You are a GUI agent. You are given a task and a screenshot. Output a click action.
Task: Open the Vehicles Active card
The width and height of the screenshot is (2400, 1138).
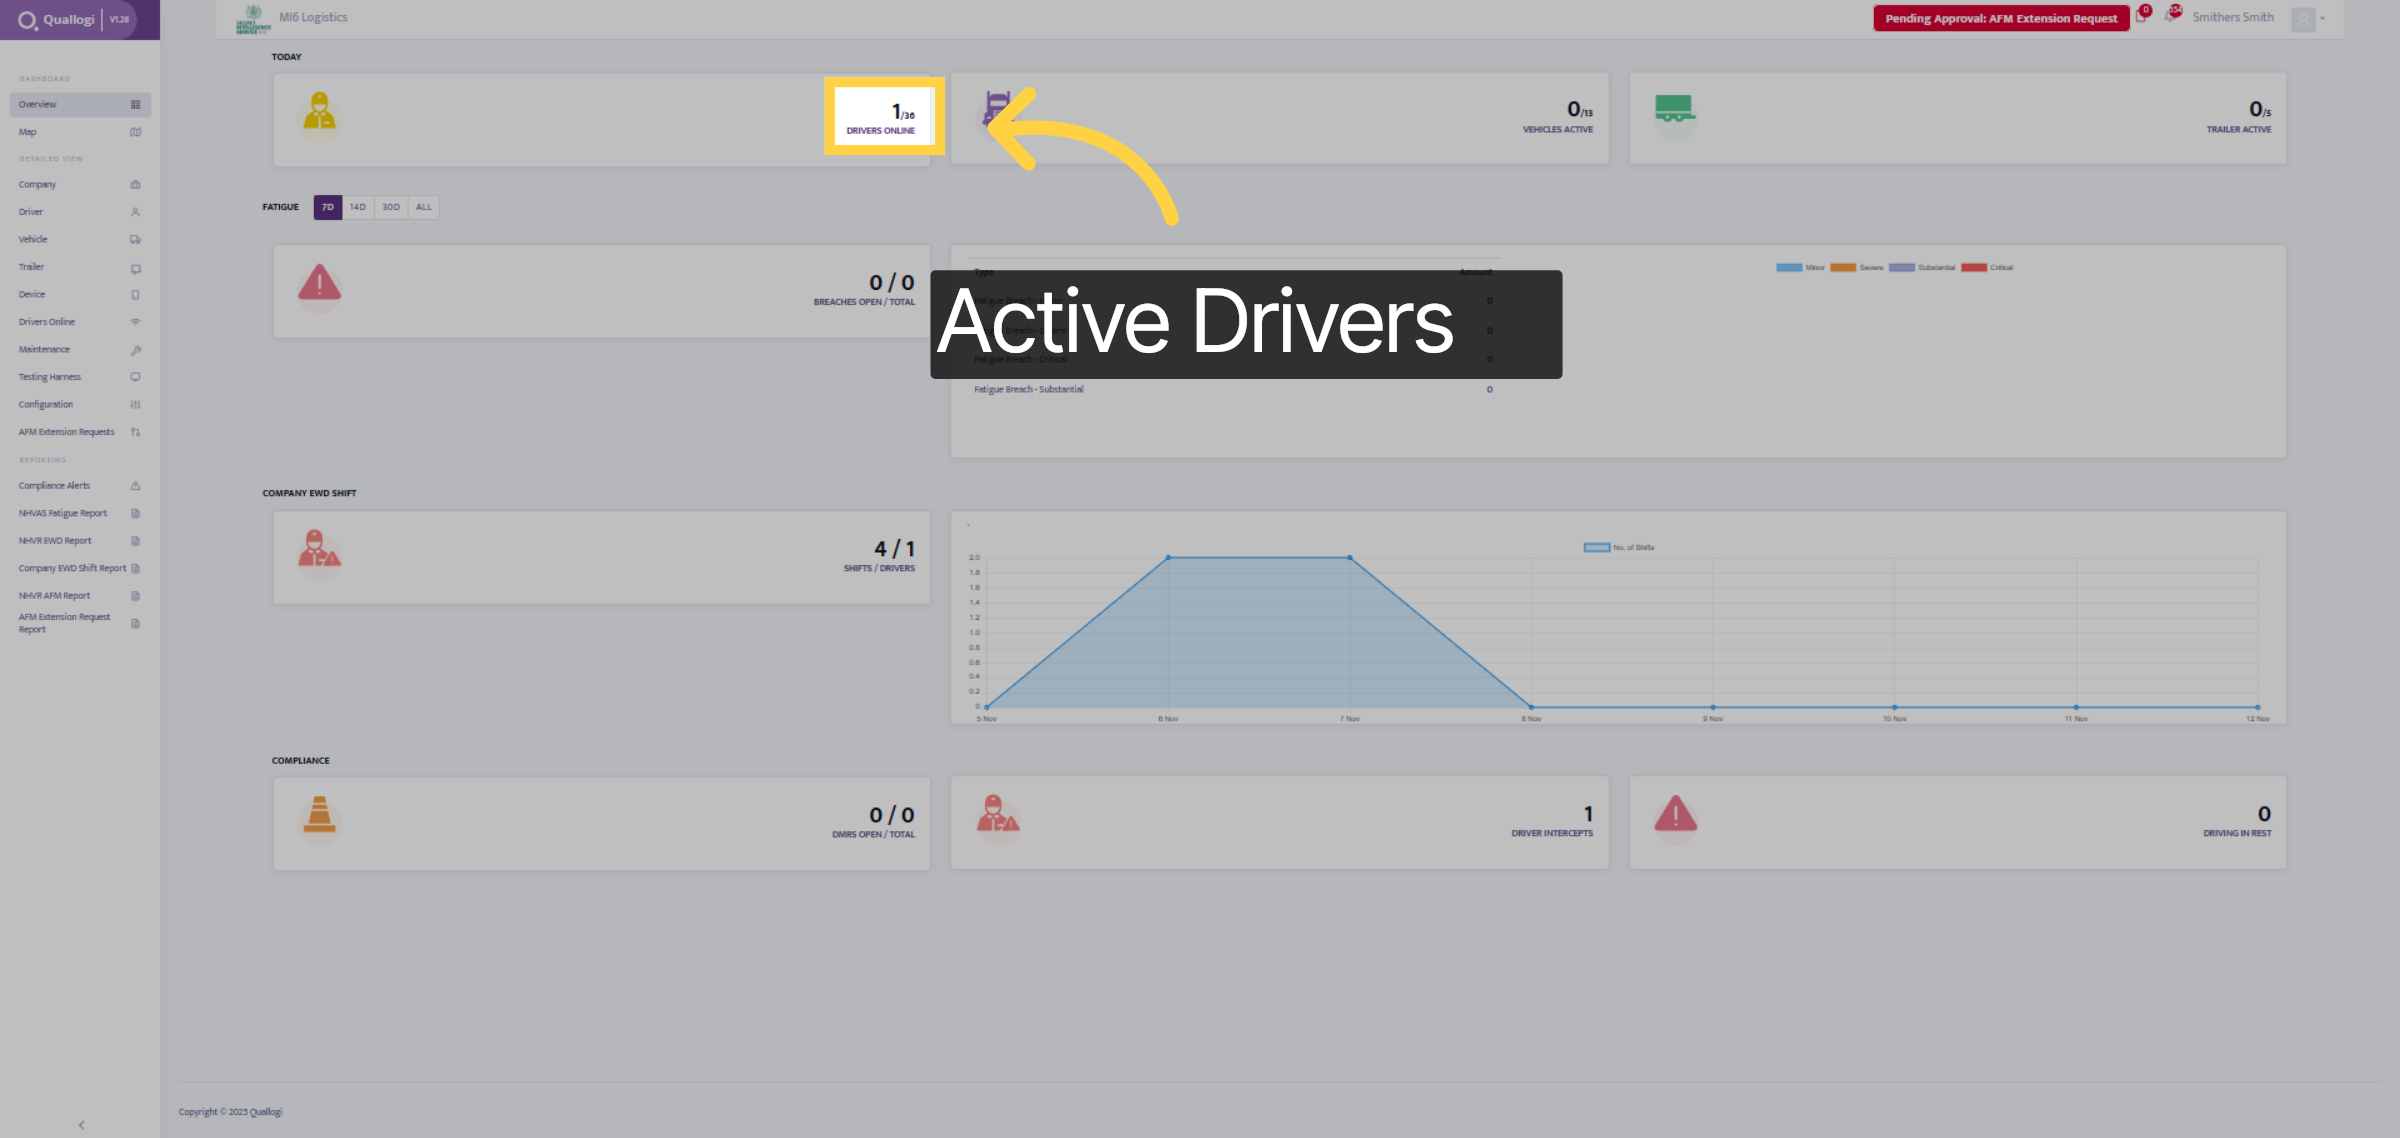click(x=1280, y=118)
